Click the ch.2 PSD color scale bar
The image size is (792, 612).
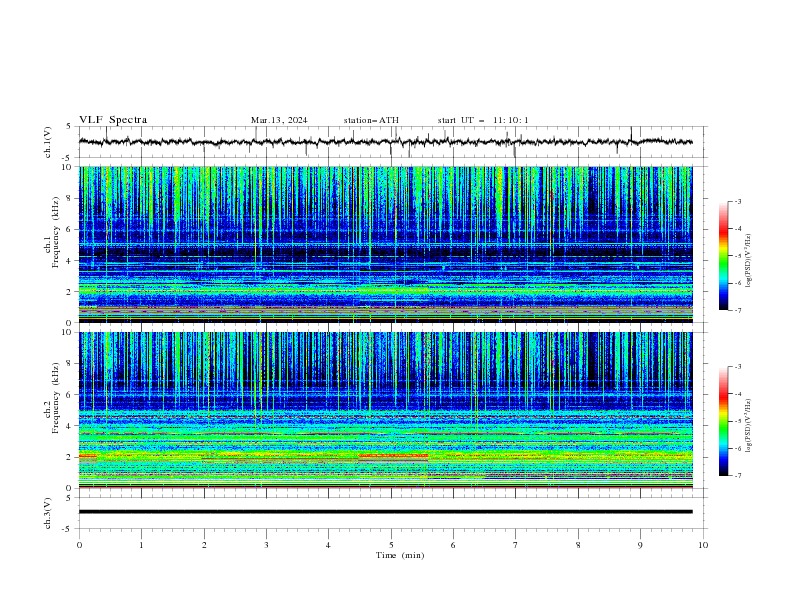(723, 421)
